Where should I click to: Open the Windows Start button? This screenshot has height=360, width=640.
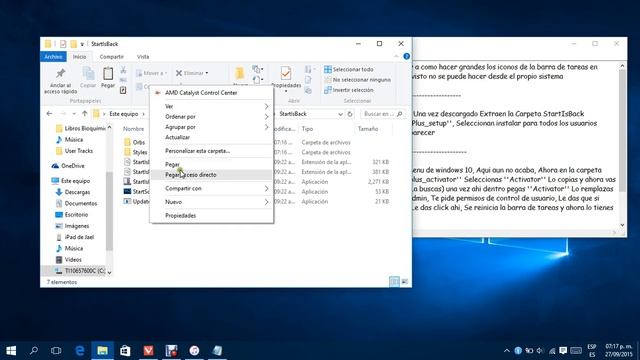11,351
